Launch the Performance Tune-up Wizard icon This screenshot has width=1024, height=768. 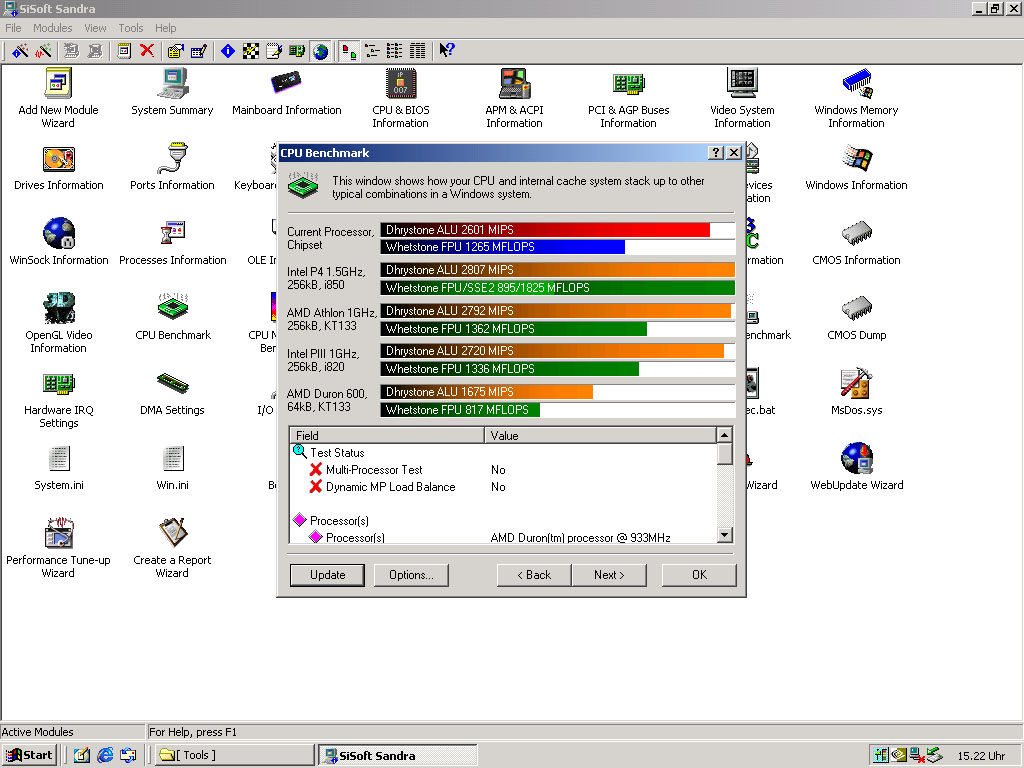(x=58, y=535)
